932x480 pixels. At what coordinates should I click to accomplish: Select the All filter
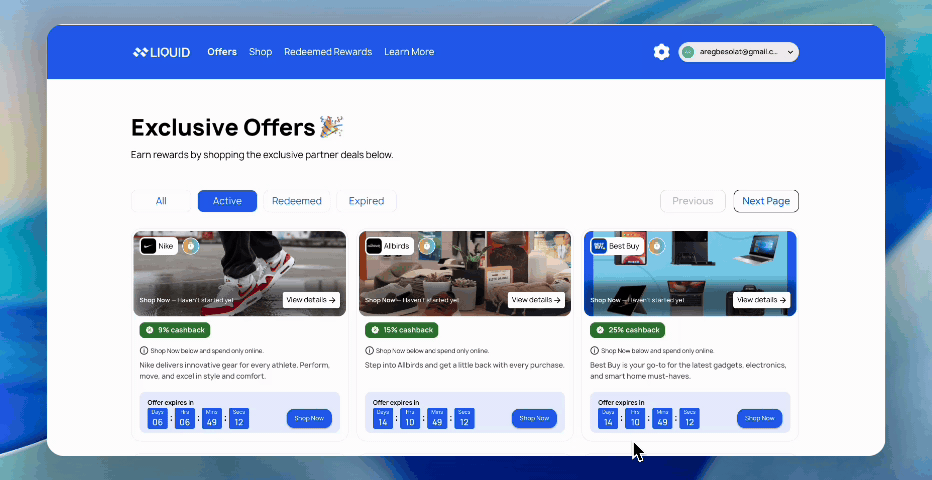(161, 201)
